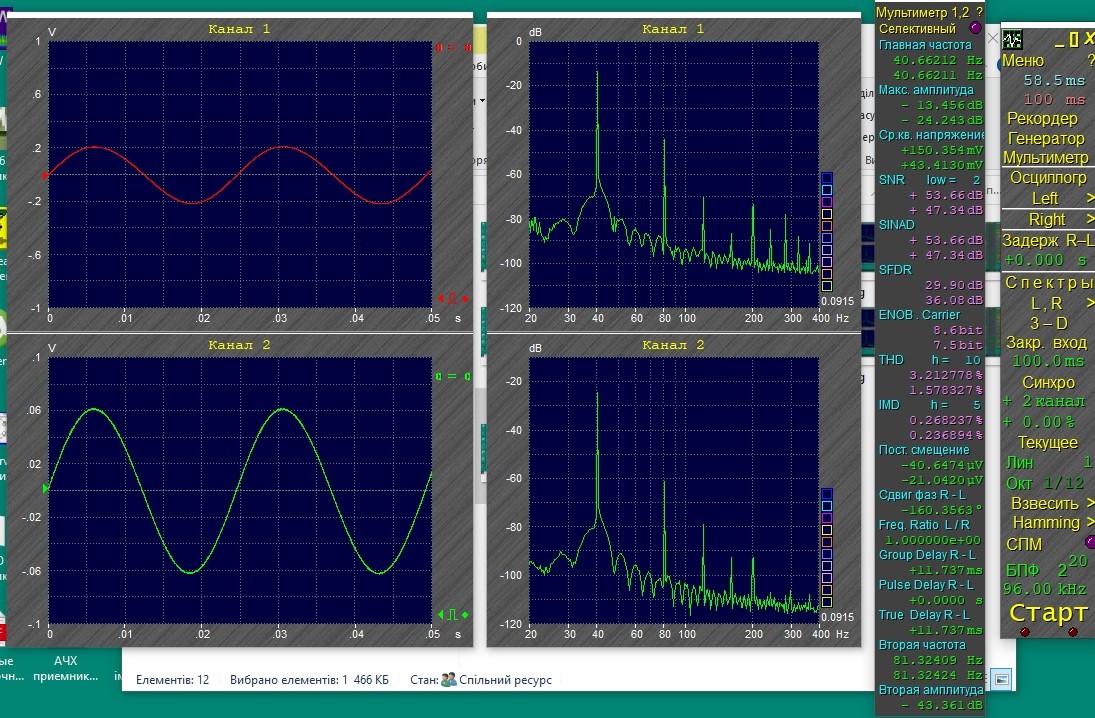Select bottom swatch in Канал 2 spectrum
1095x718 pixels.
827,602
